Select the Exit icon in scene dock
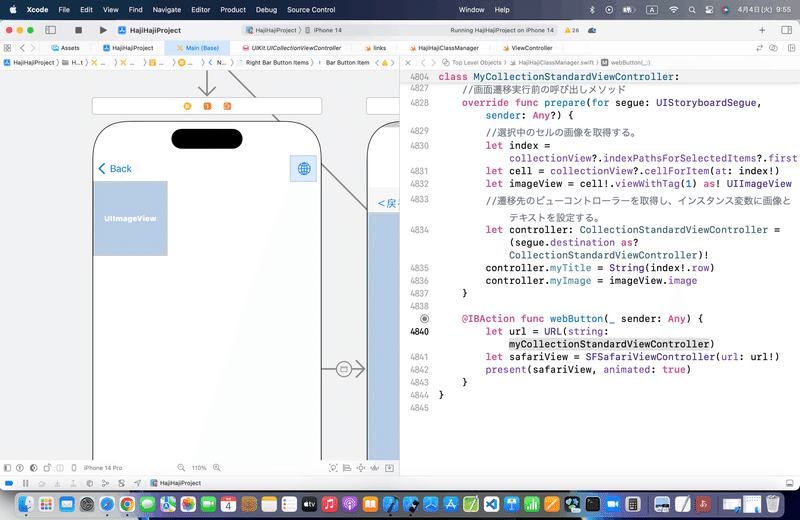Image resolution: width=800 pixels, height=520 pixels. pyautogui.click(x=227, y=106)
